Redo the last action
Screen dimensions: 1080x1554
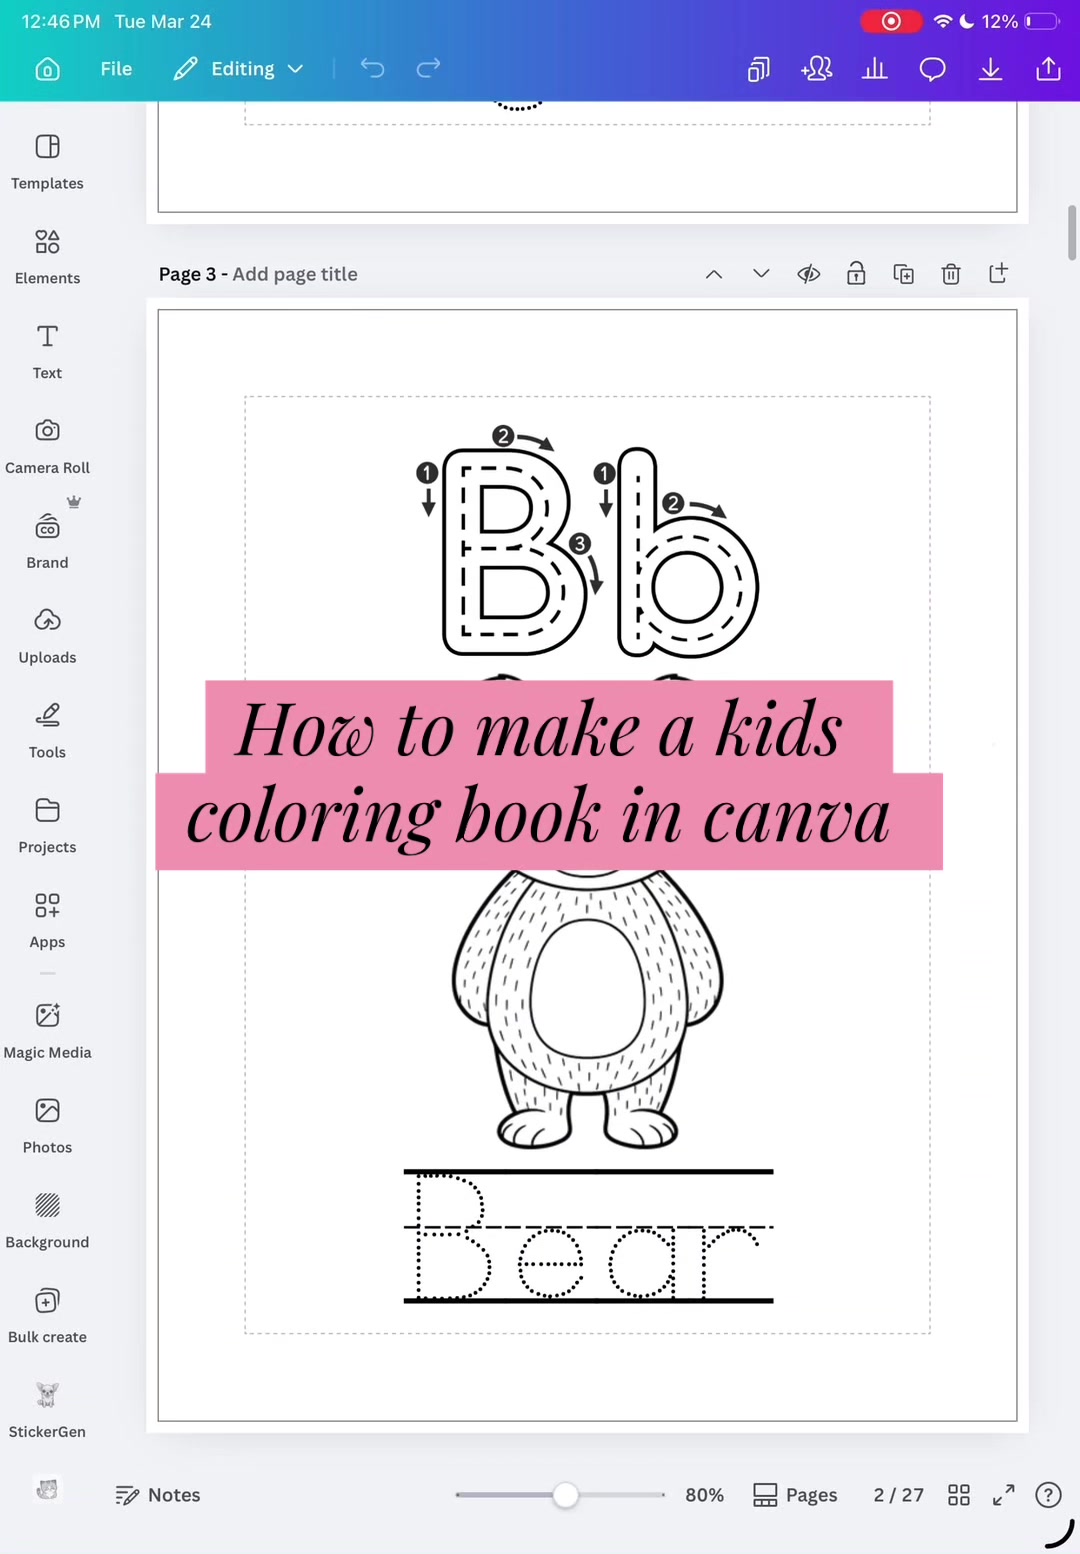428,68
